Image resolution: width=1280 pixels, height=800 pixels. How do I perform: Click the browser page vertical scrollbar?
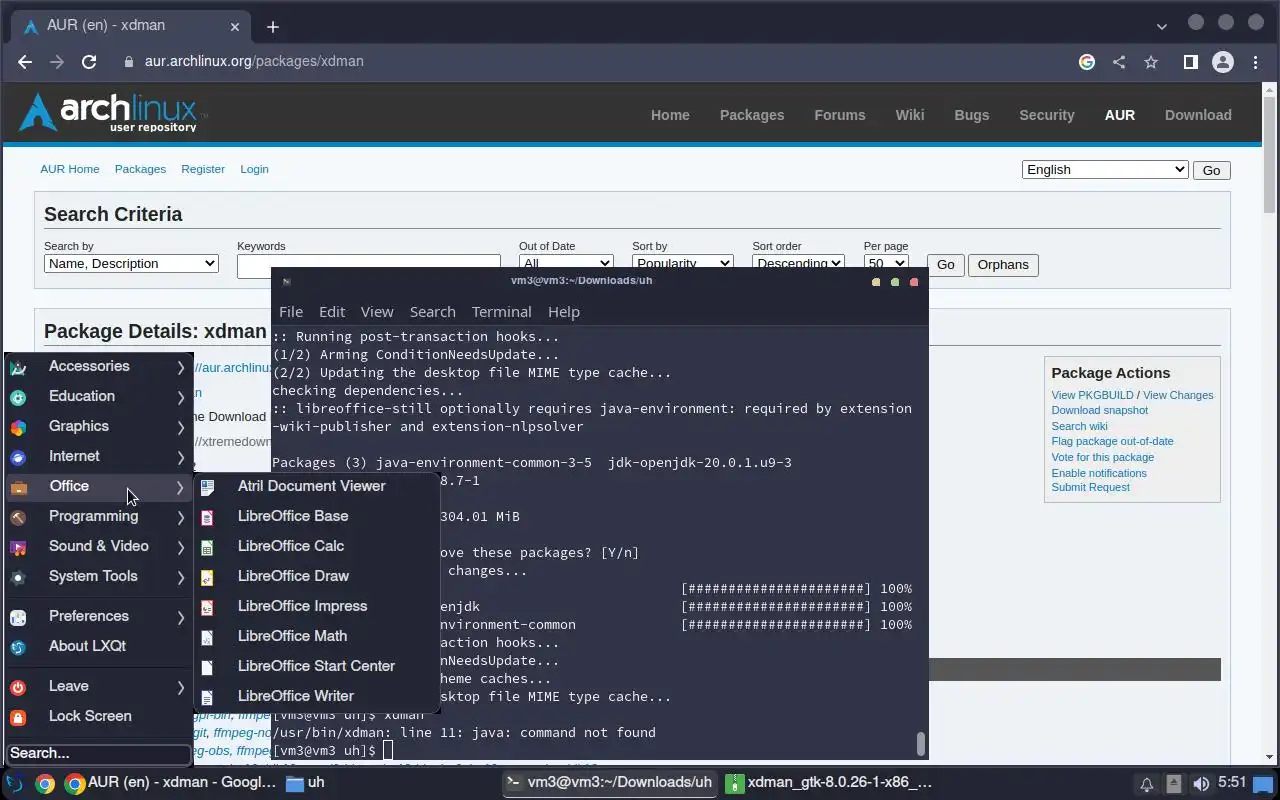pyautogui.click(x=1270, y=155)
